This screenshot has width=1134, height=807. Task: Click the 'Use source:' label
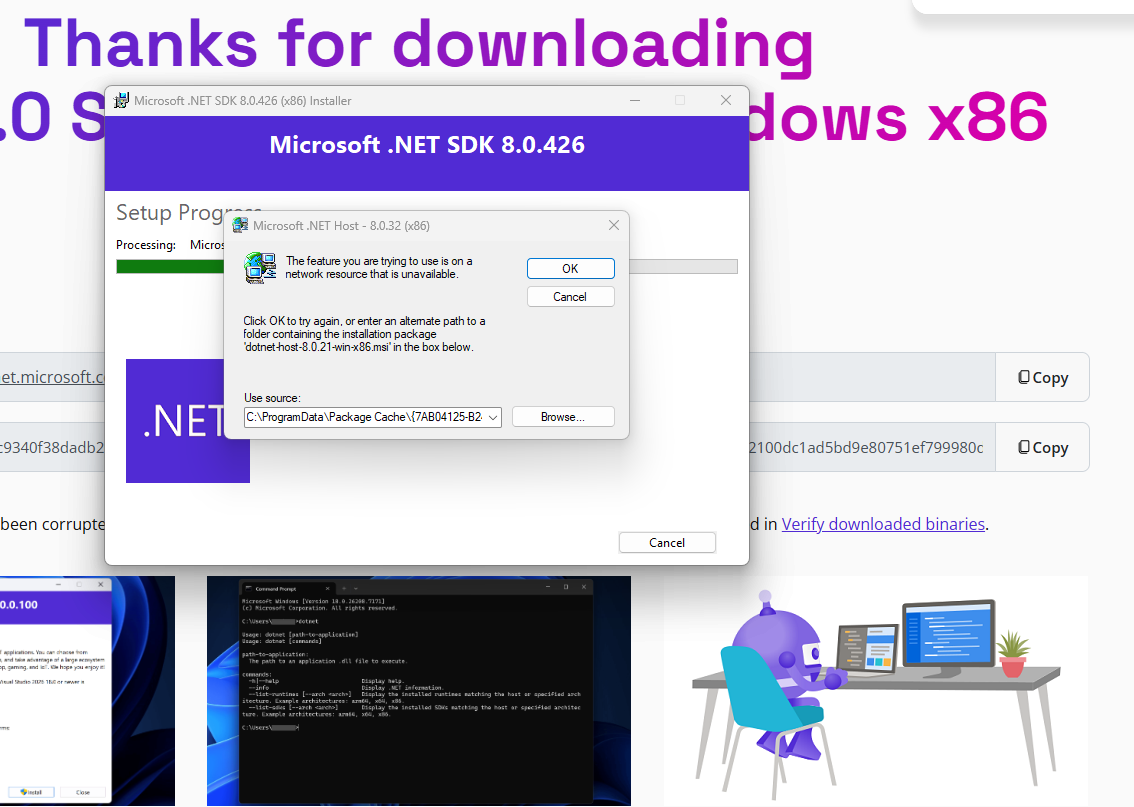pos(272,398)
